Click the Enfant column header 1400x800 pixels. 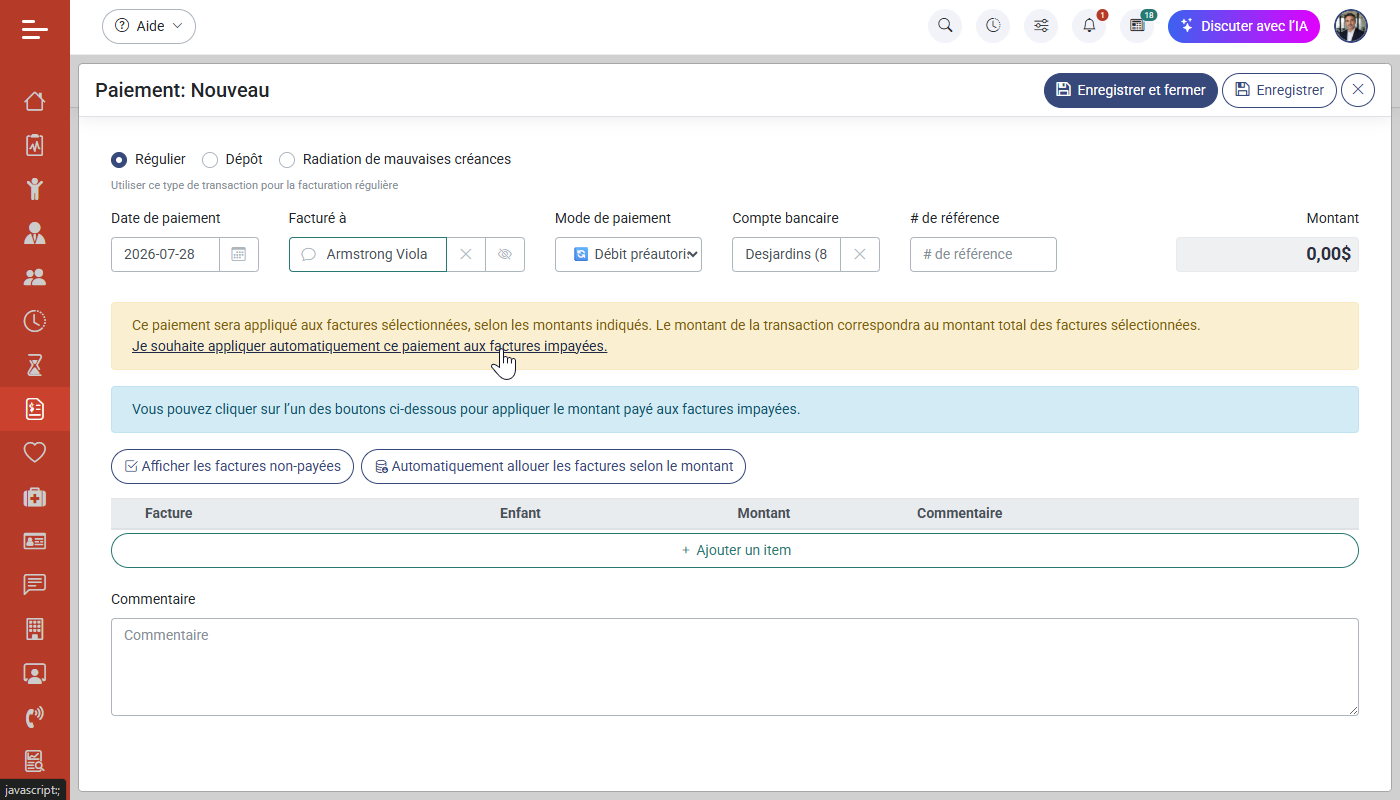520,513
